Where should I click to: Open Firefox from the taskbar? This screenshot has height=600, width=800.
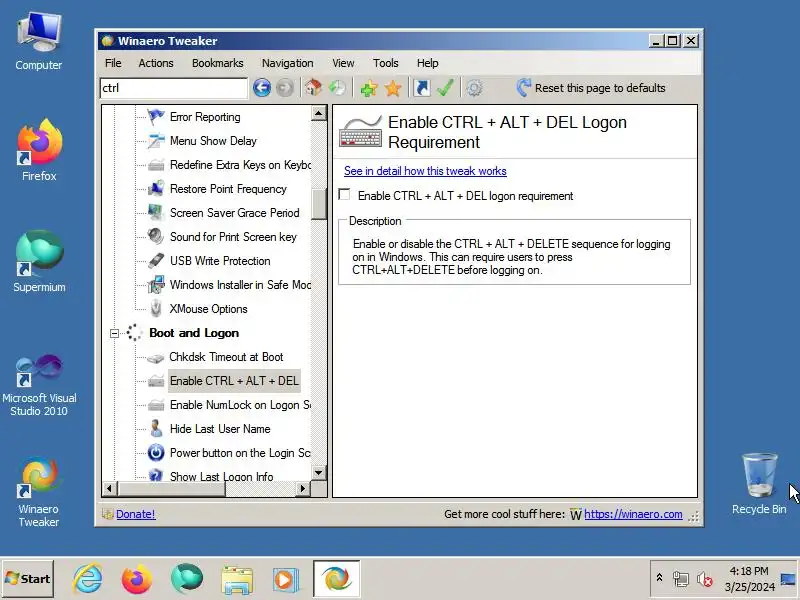[x=137, y=579]
